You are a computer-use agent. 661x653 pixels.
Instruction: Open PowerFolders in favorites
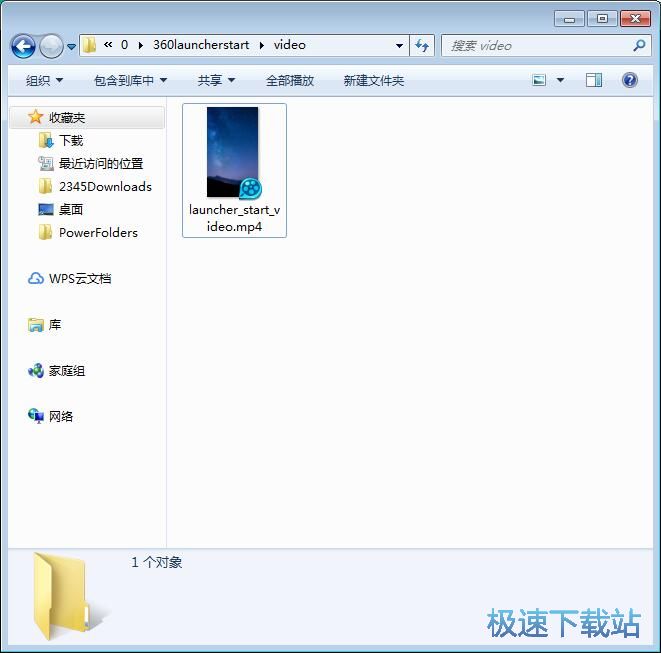point(98,233)
